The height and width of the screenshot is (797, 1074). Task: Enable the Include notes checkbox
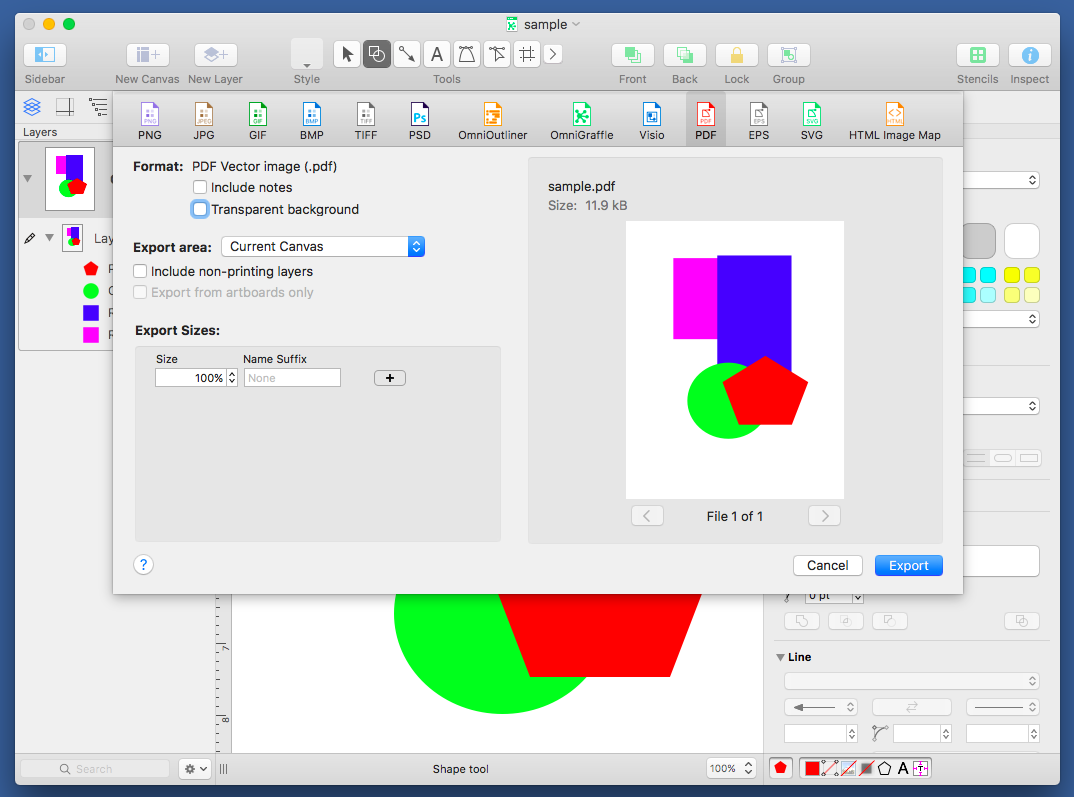coord(201,188)
